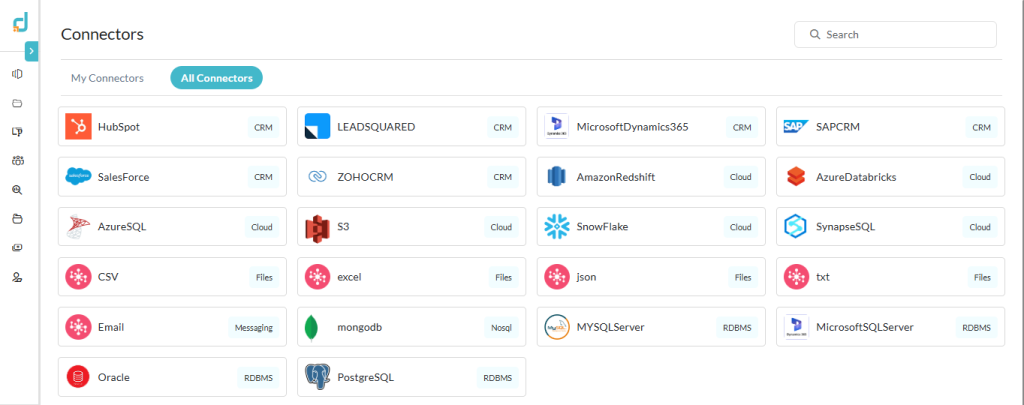Click the Salesforce cloud logo icon
The width and height of the screenshot is (1024, 405).
coord(78,177)
